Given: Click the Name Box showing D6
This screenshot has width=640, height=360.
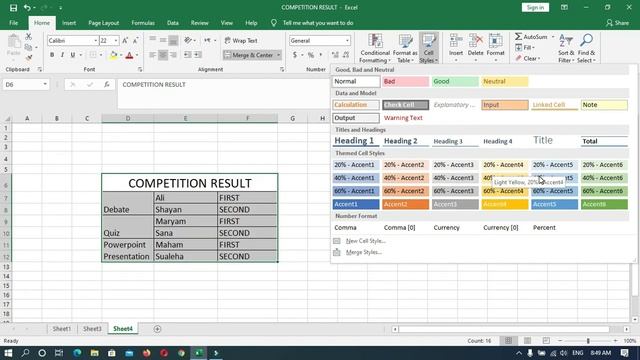Looking at the screenshot, I should tap(26, 84).
